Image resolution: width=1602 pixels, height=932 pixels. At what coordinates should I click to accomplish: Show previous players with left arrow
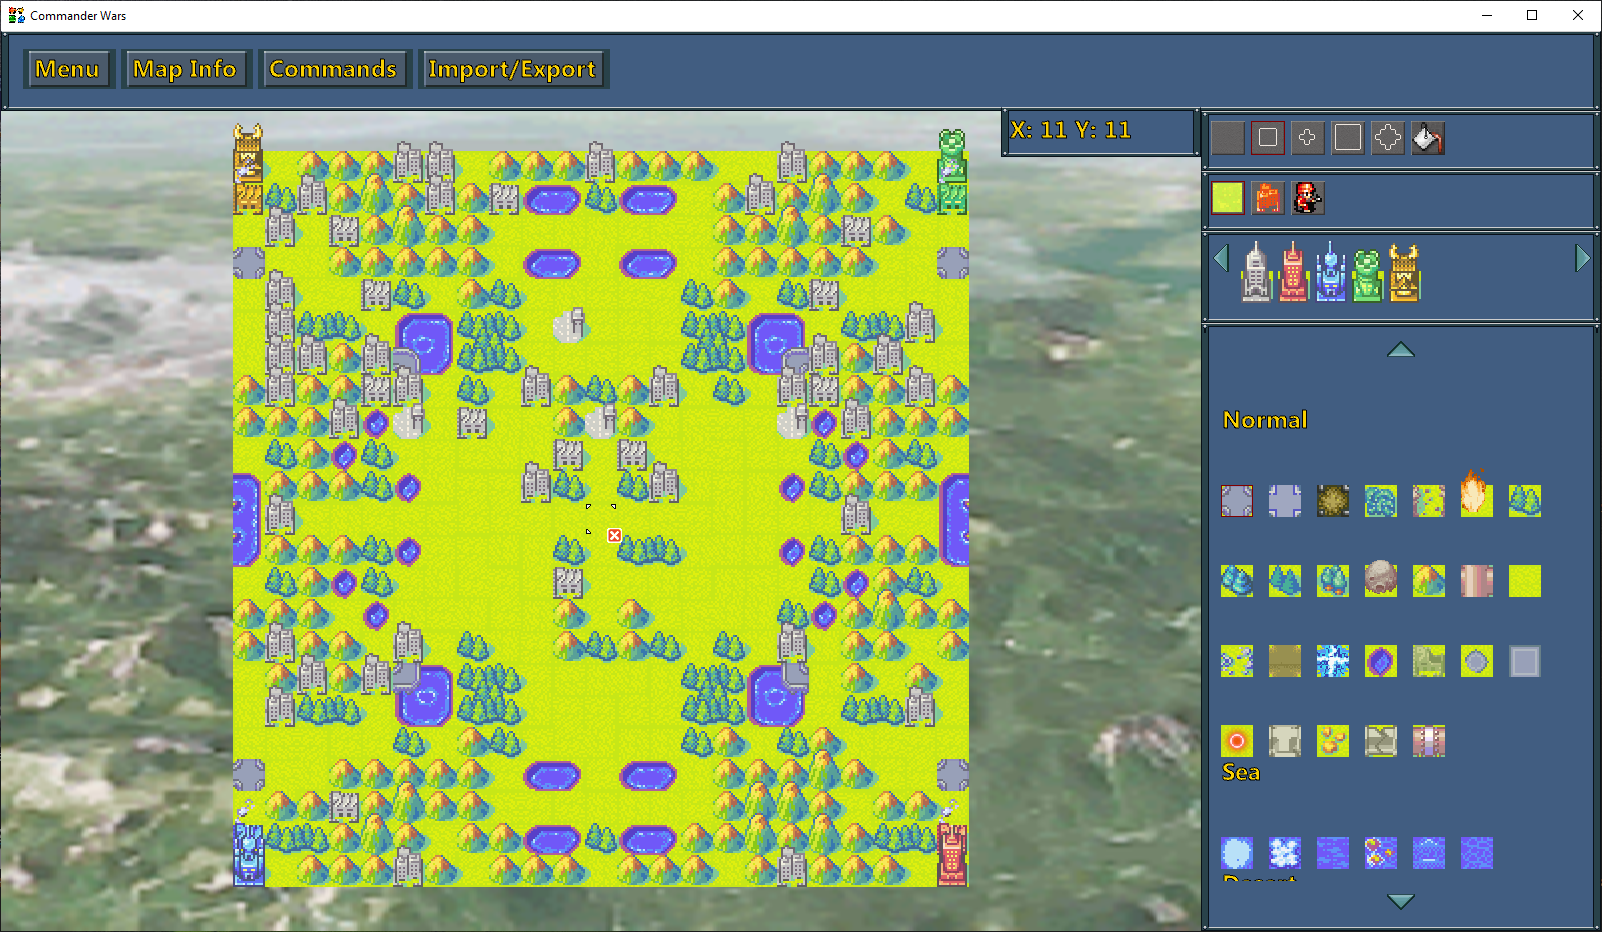pos(1221,259)
